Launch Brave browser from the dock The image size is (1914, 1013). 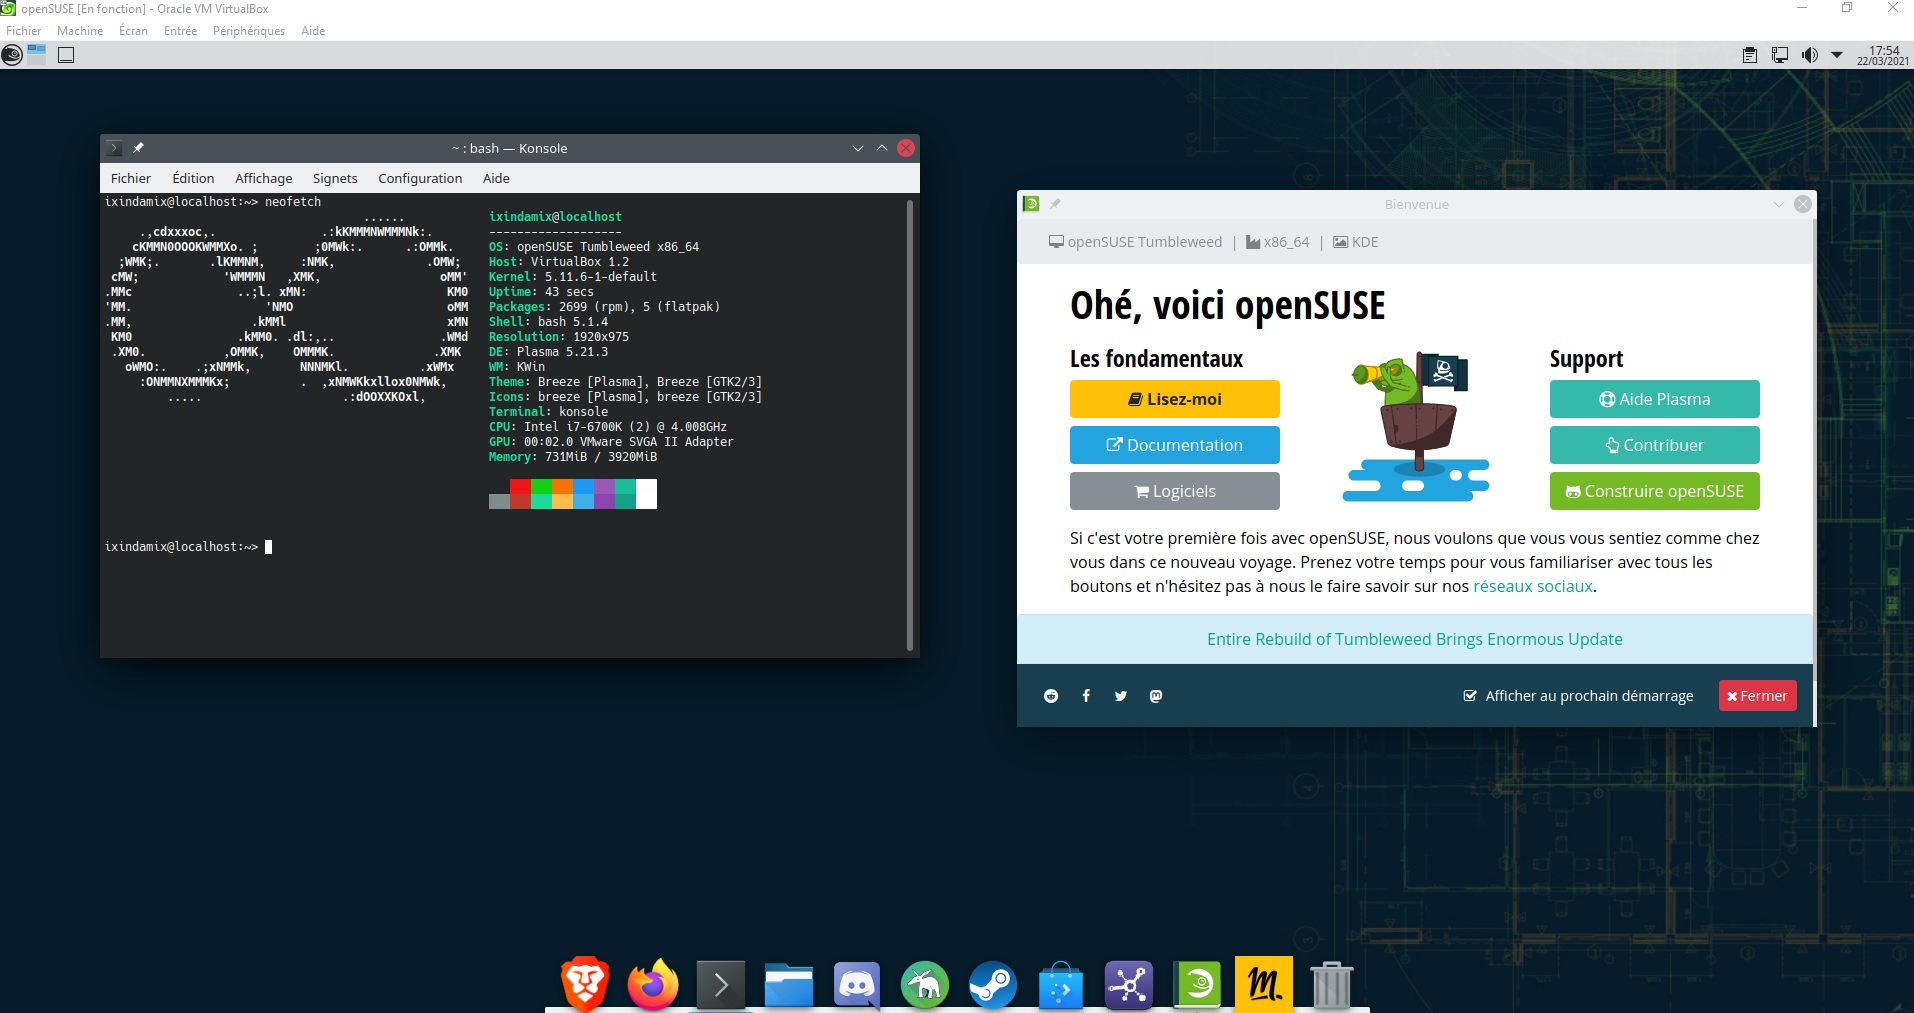[585, 984]
